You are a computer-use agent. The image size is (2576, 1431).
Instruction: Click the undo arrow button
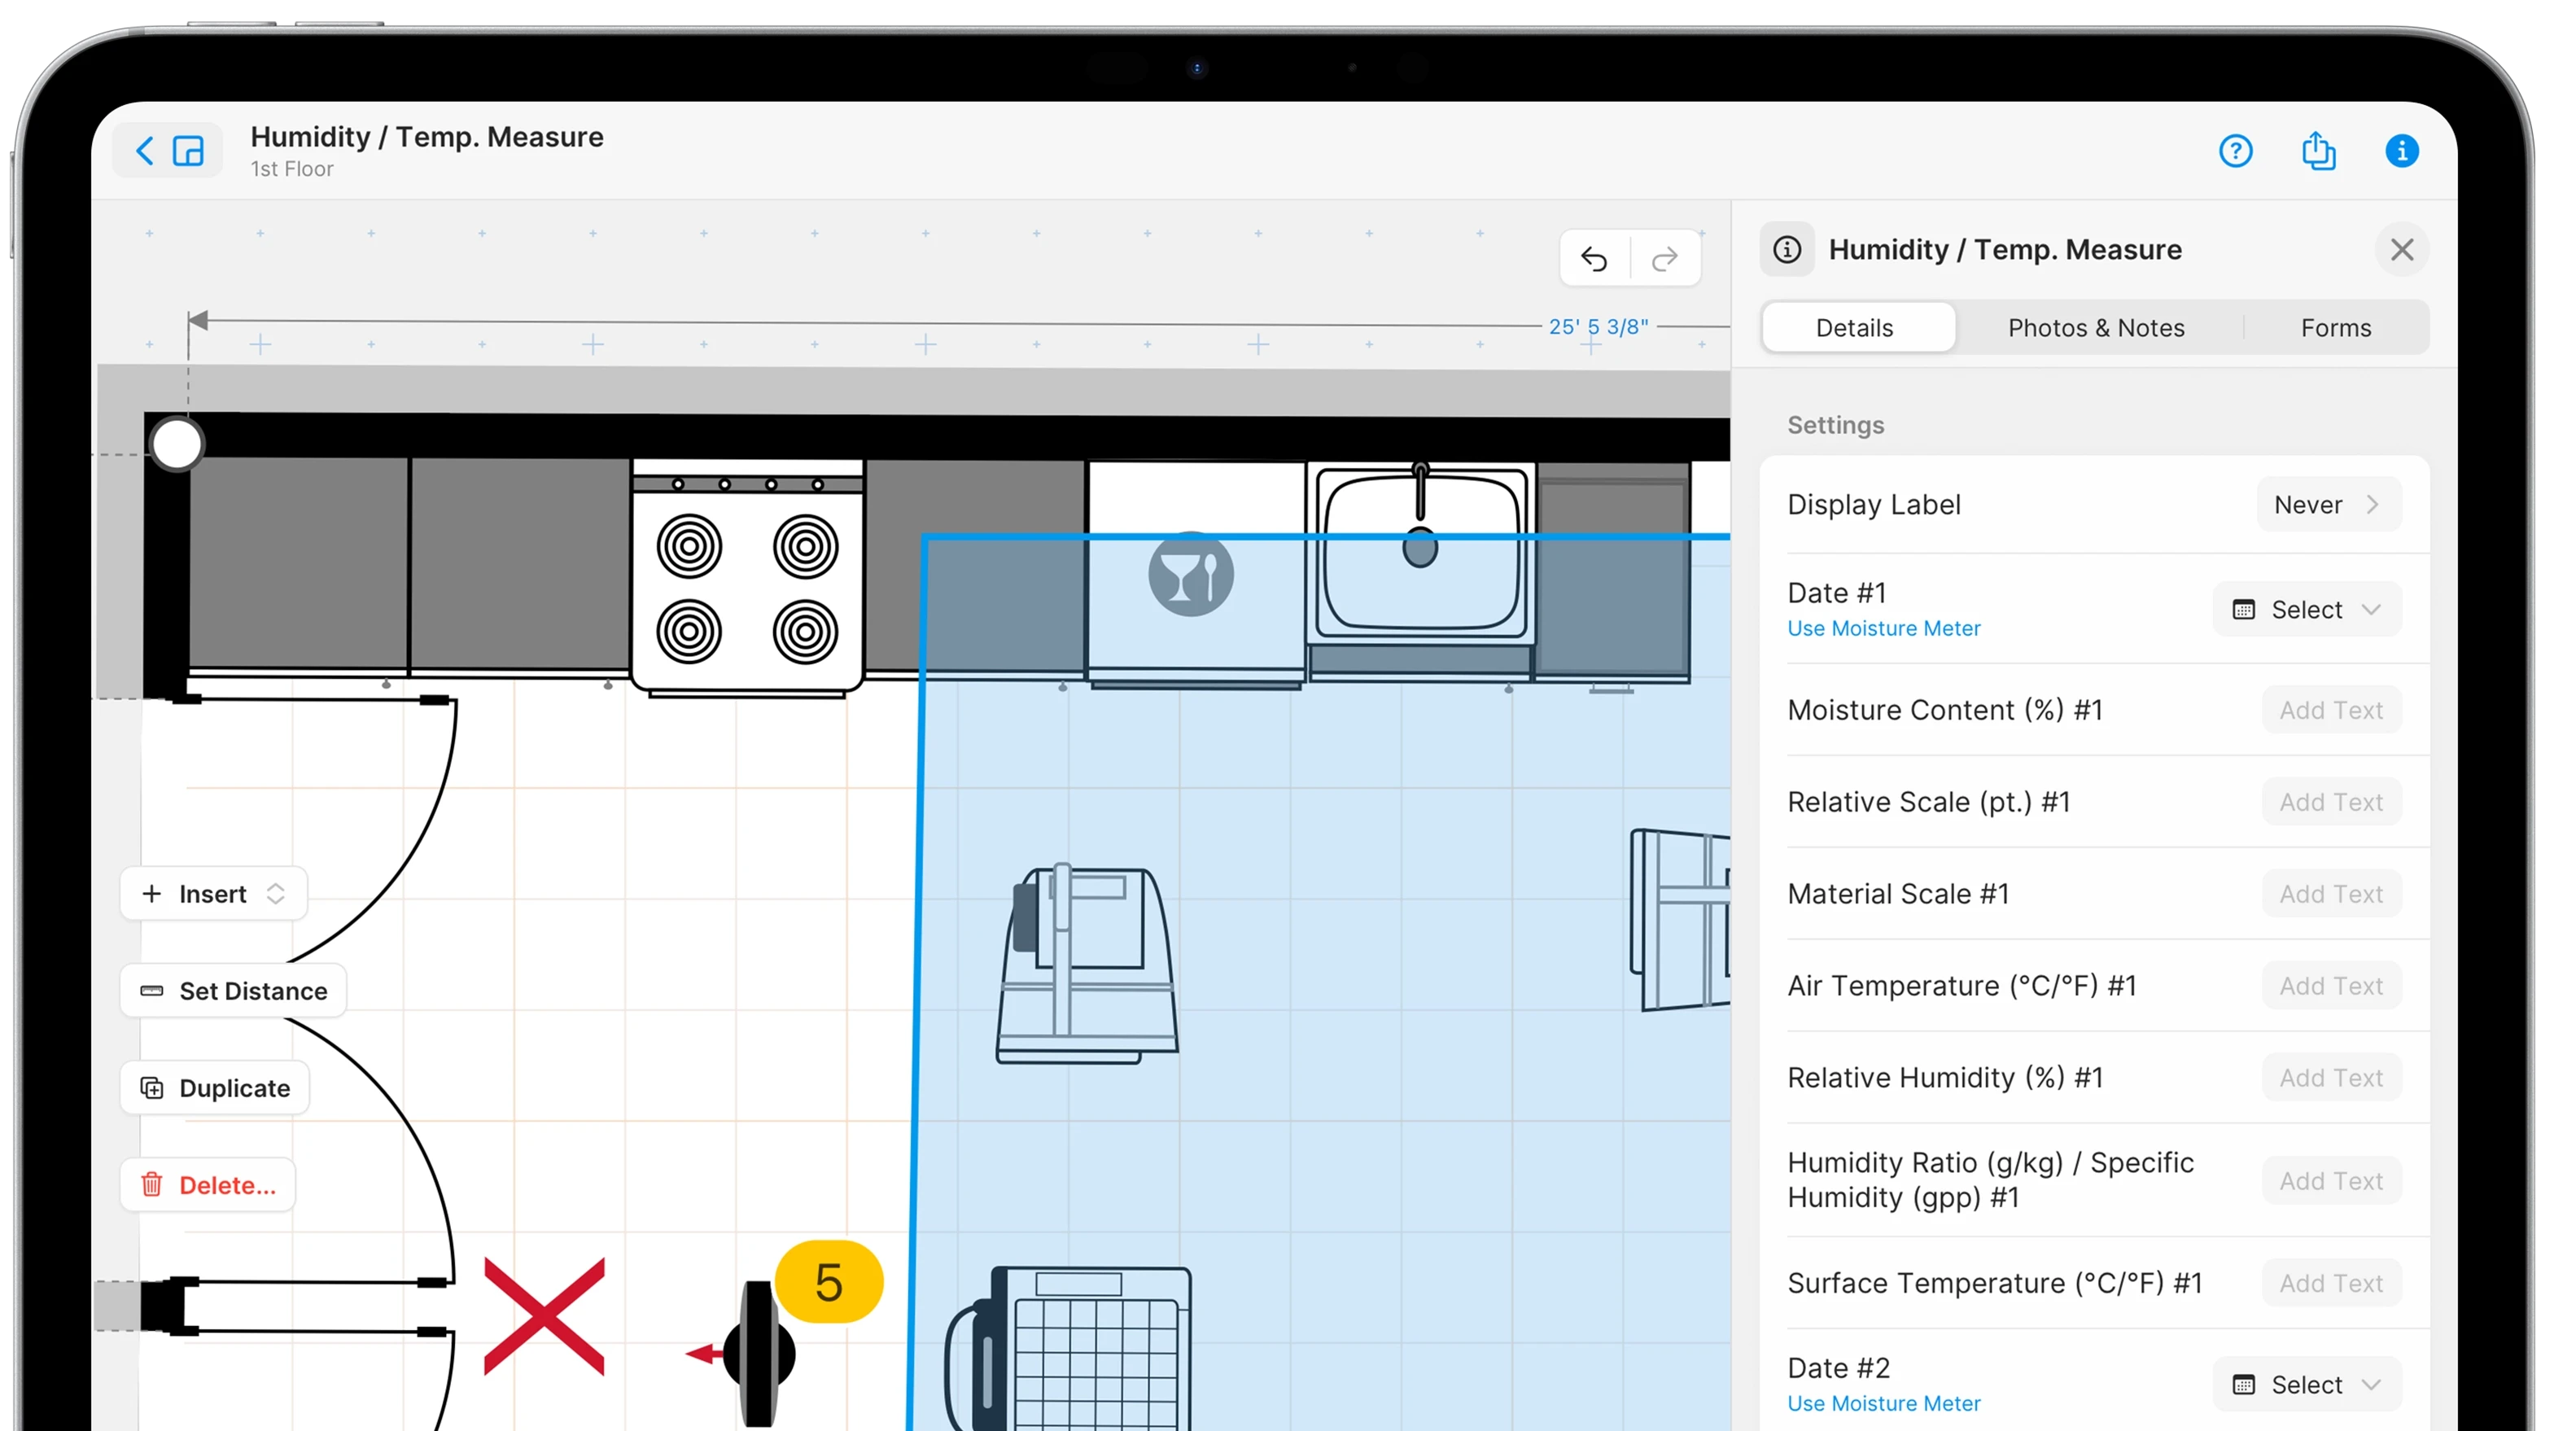pos(1594,260)
